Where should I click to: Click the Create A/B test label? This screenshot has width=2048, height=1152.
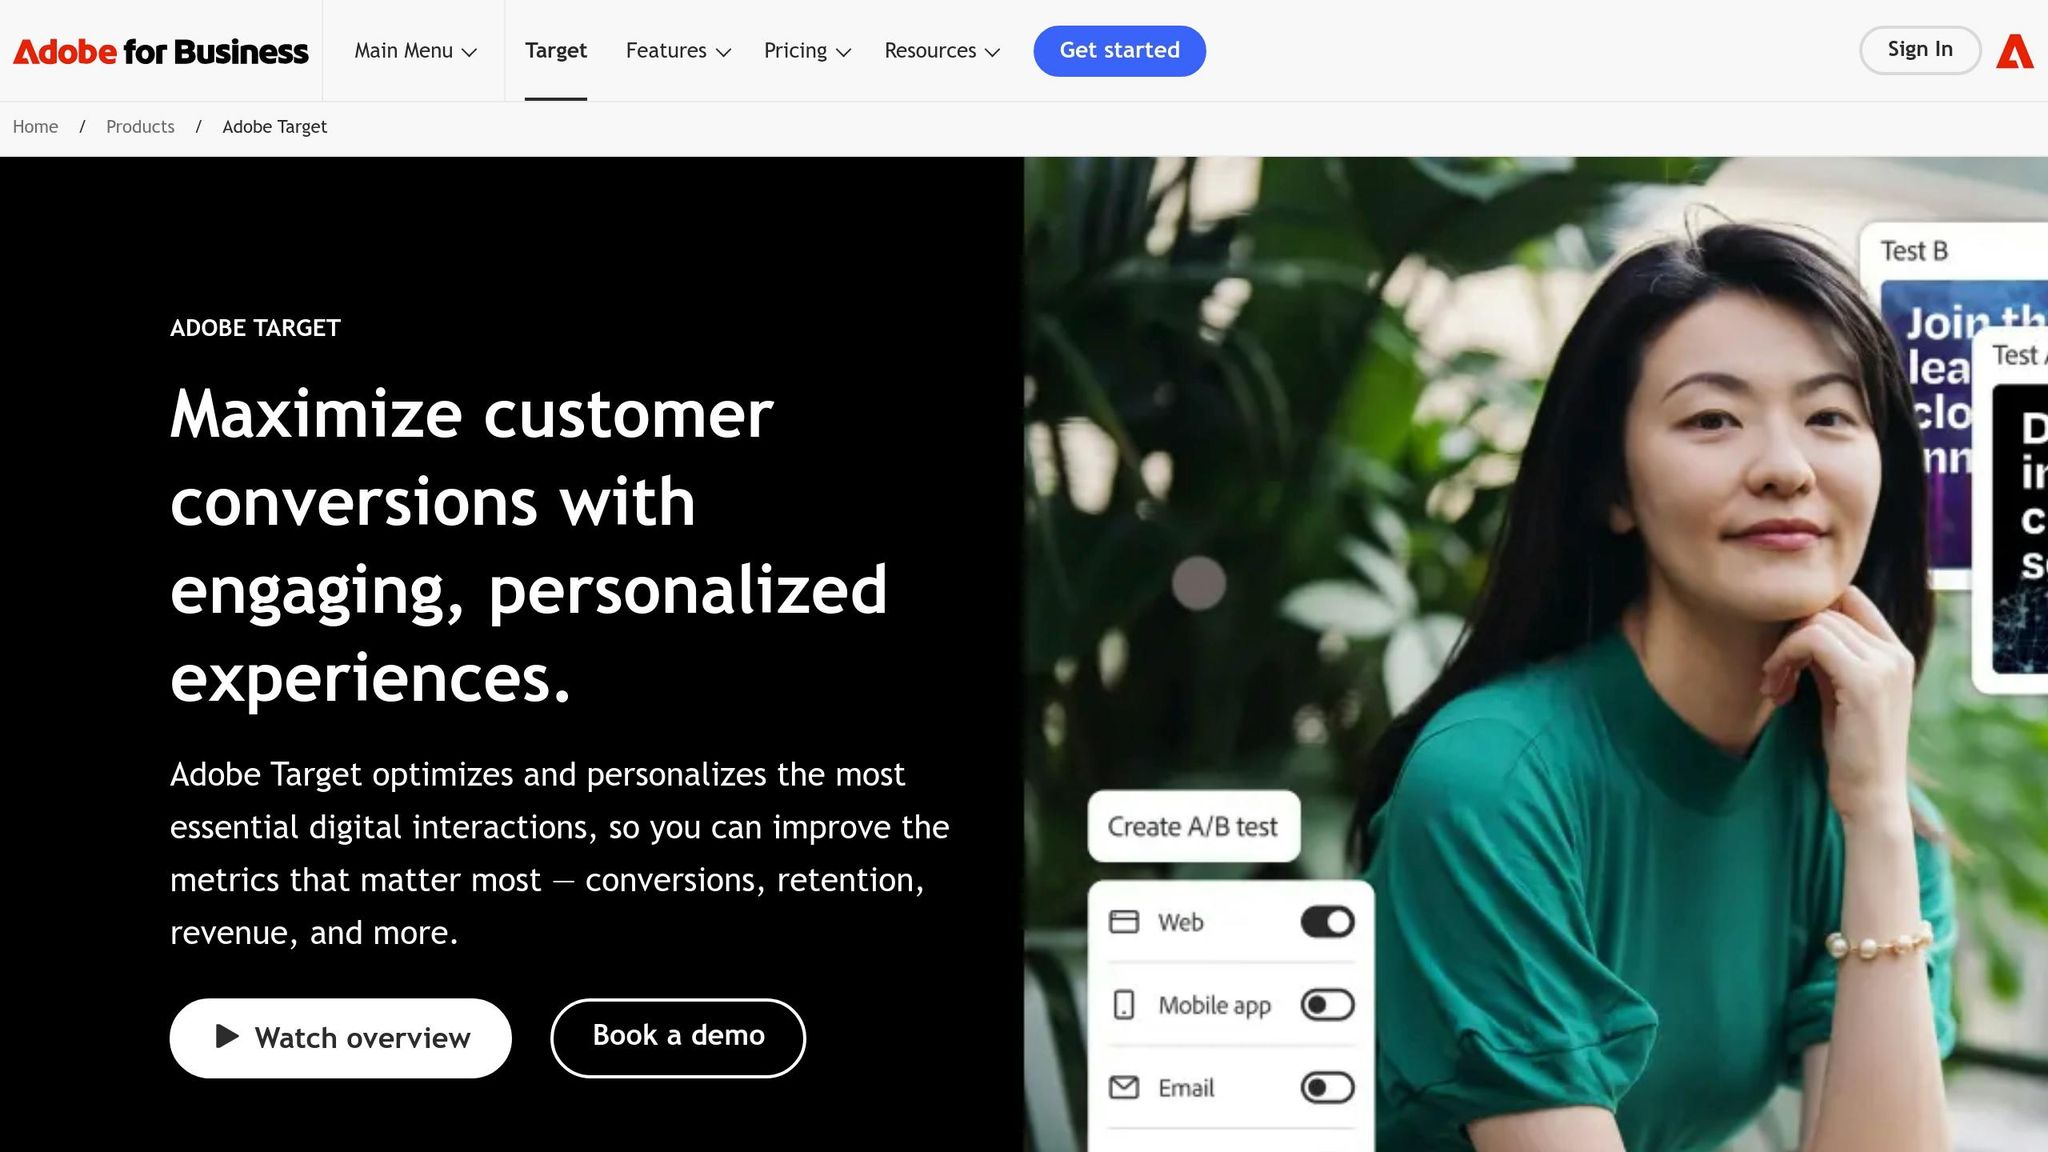point(1193,827)
